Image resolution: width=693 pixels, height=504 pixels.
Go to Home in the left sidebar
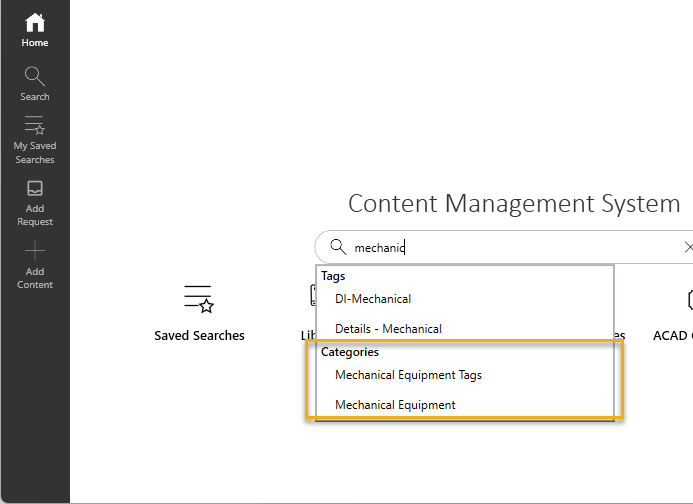[x=35, y=23]
